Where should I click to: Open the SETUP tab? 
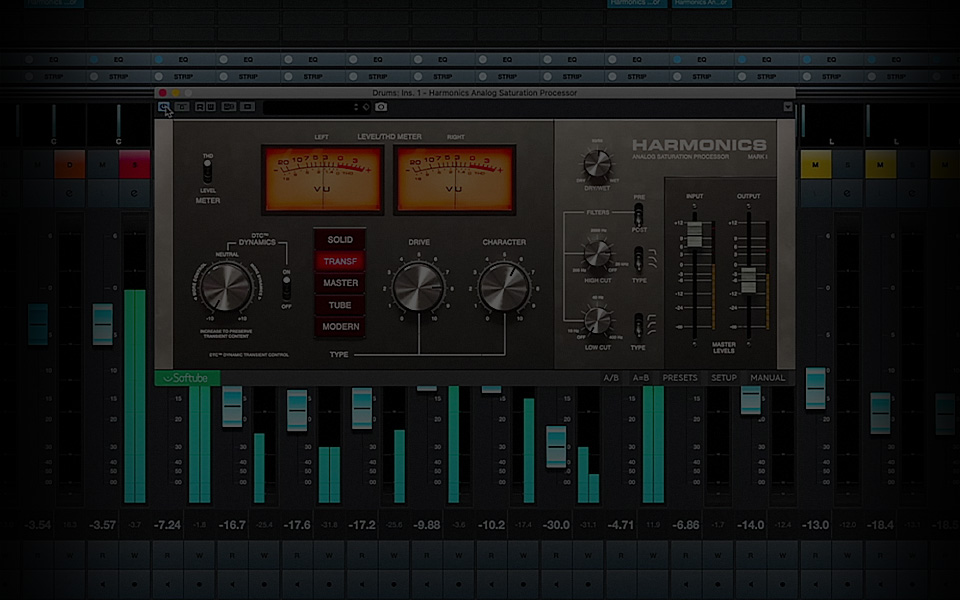coord(724,378)
